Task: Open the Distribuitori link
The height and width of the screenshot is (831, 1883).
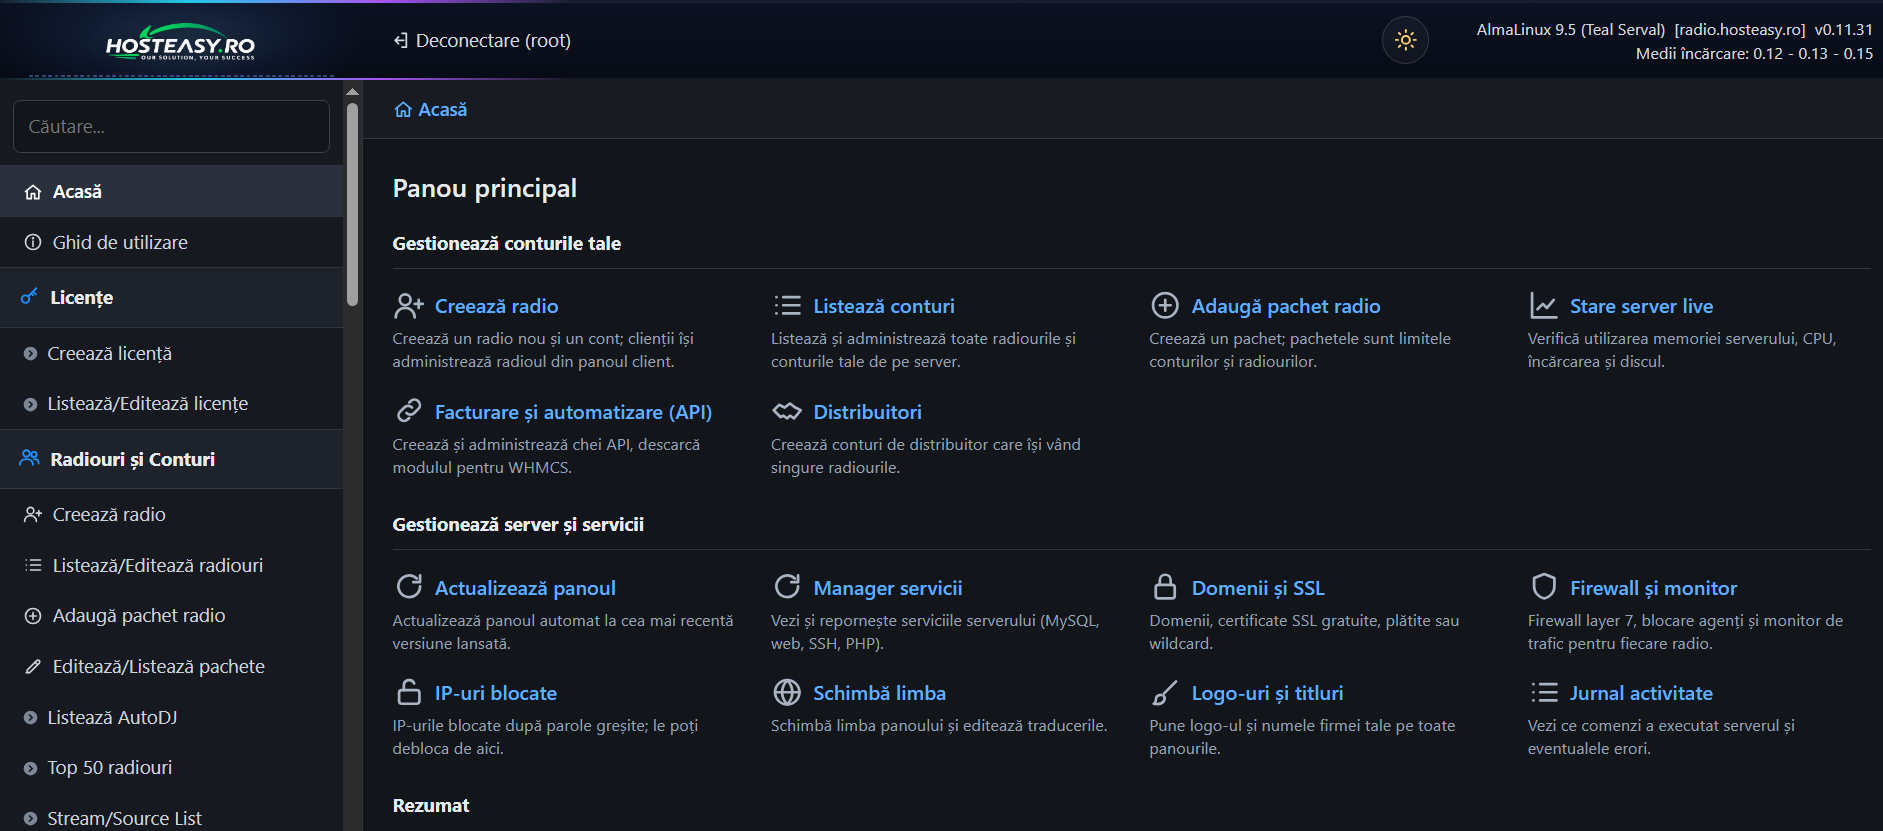Action: [867, 412]
